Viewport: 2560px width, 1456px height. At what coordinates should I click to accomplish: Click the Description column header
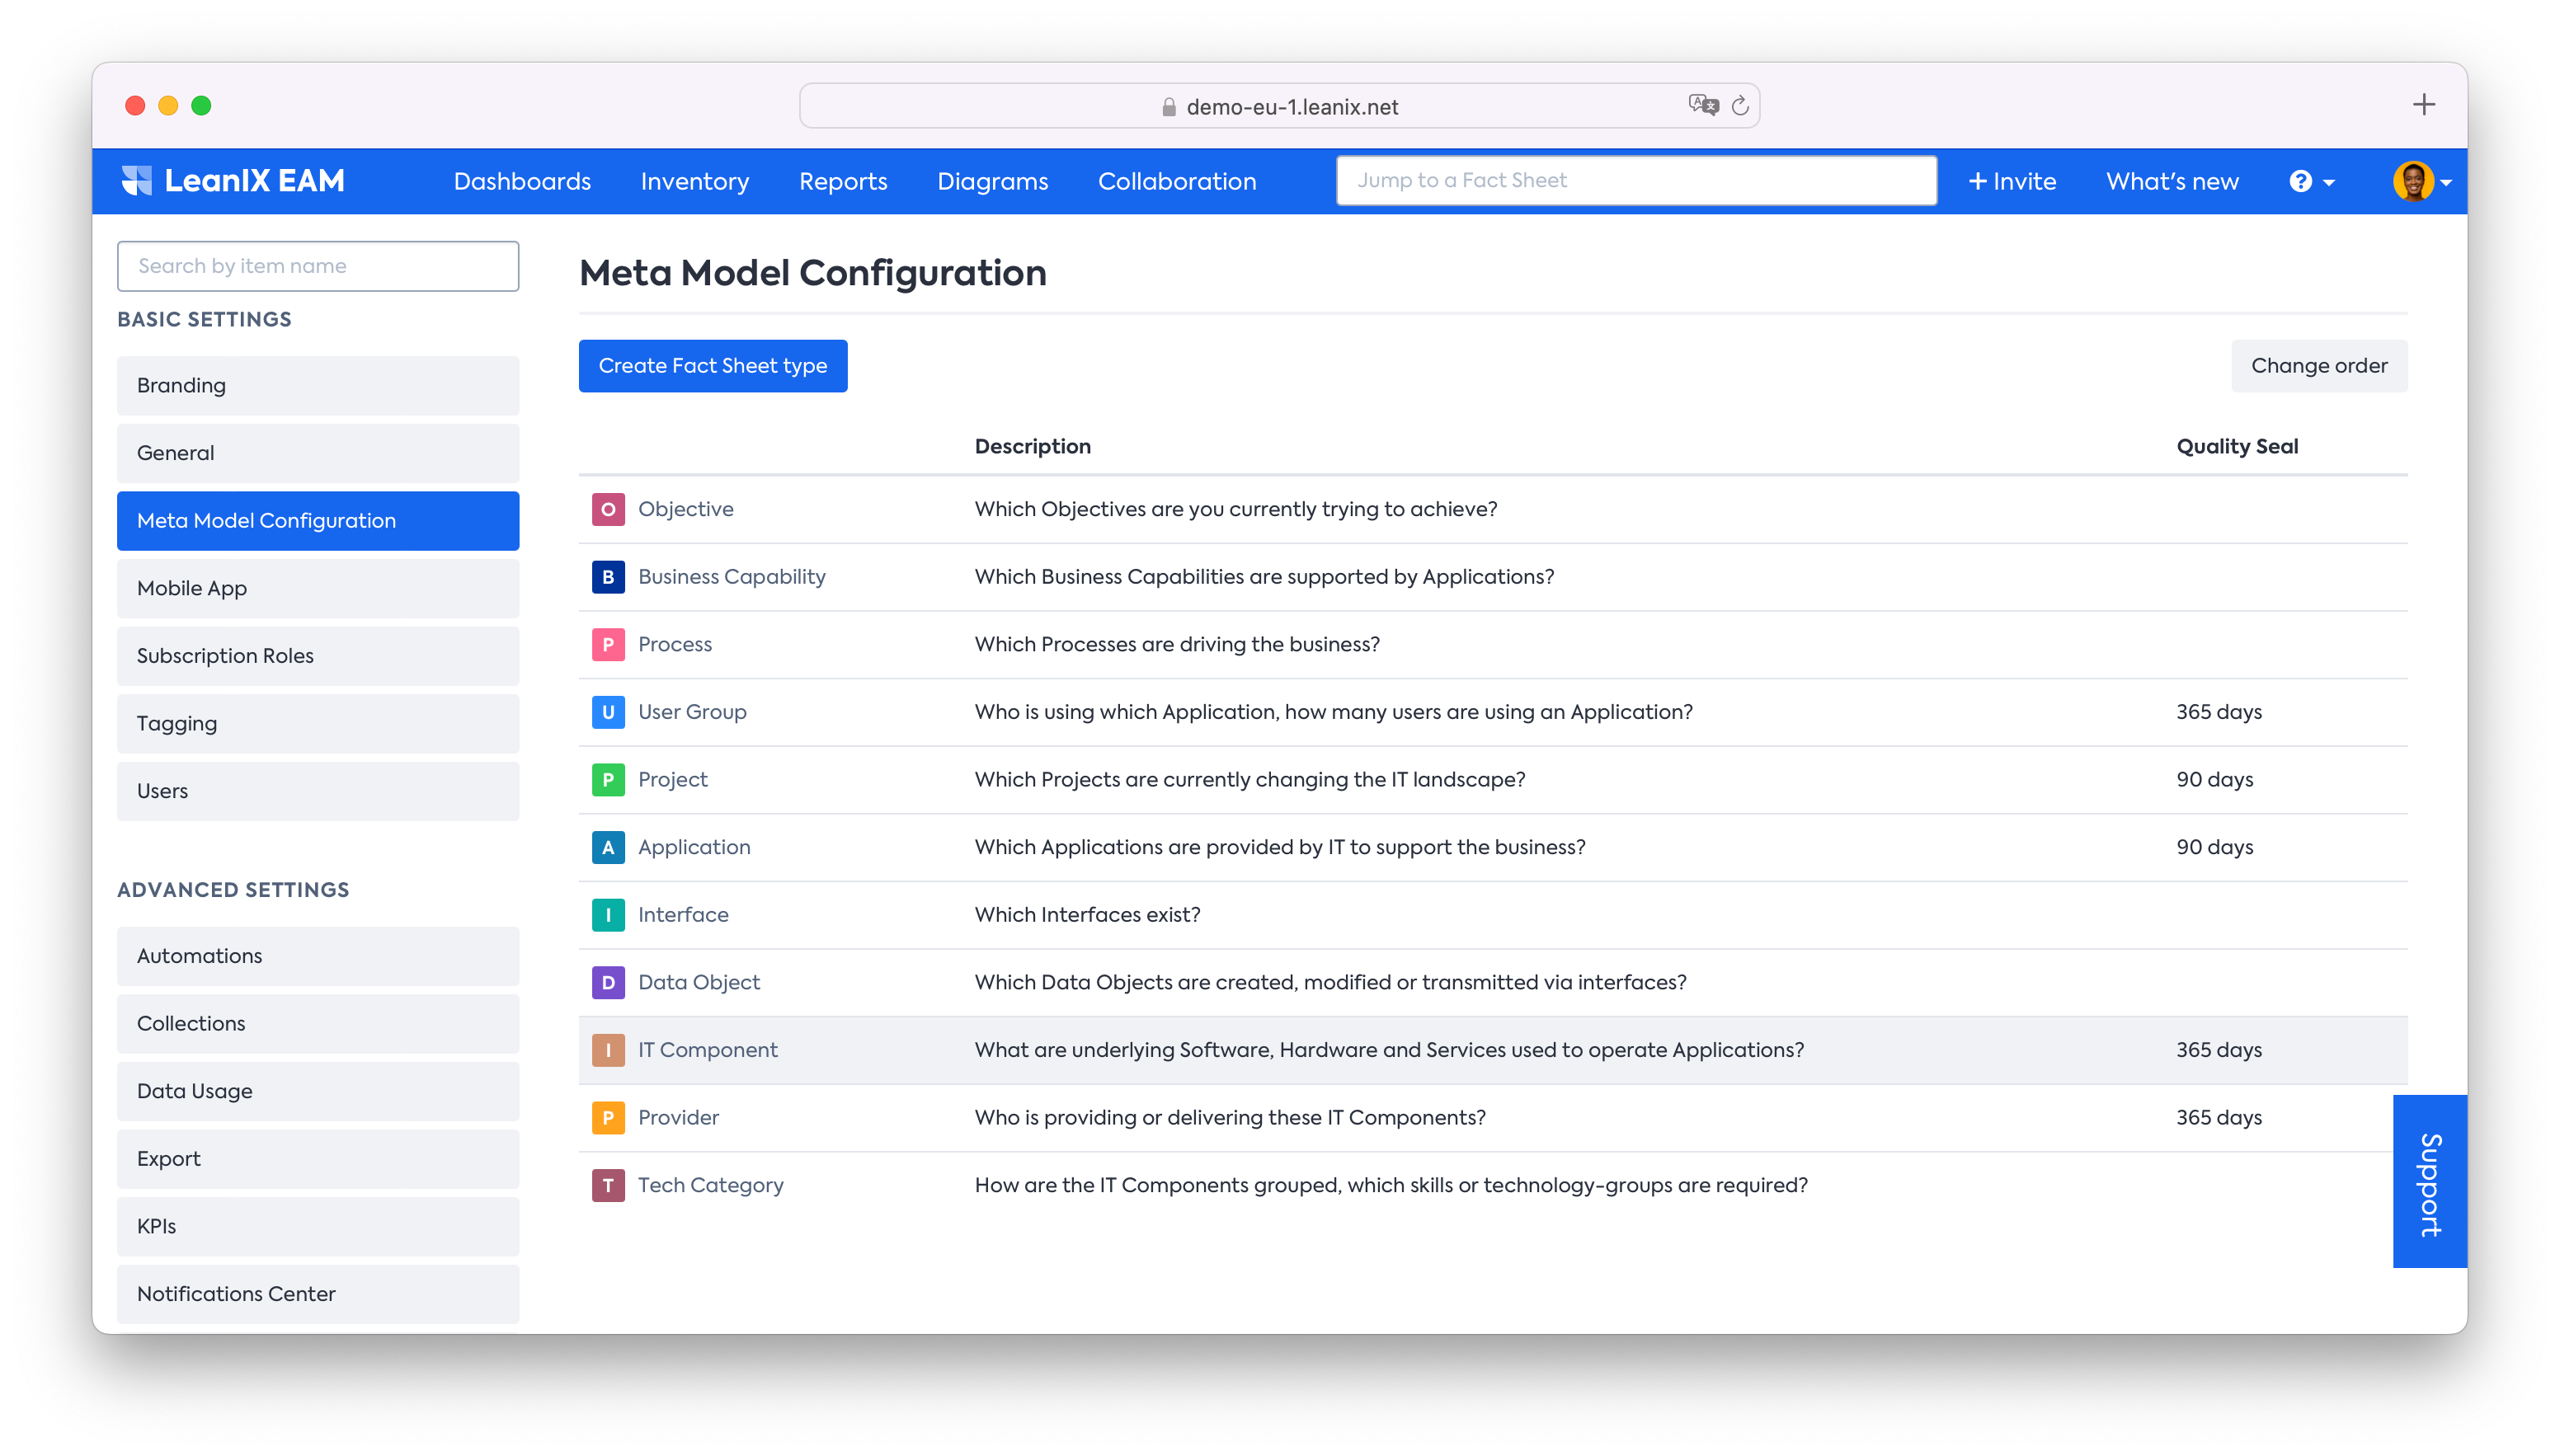click(1032, 447)
